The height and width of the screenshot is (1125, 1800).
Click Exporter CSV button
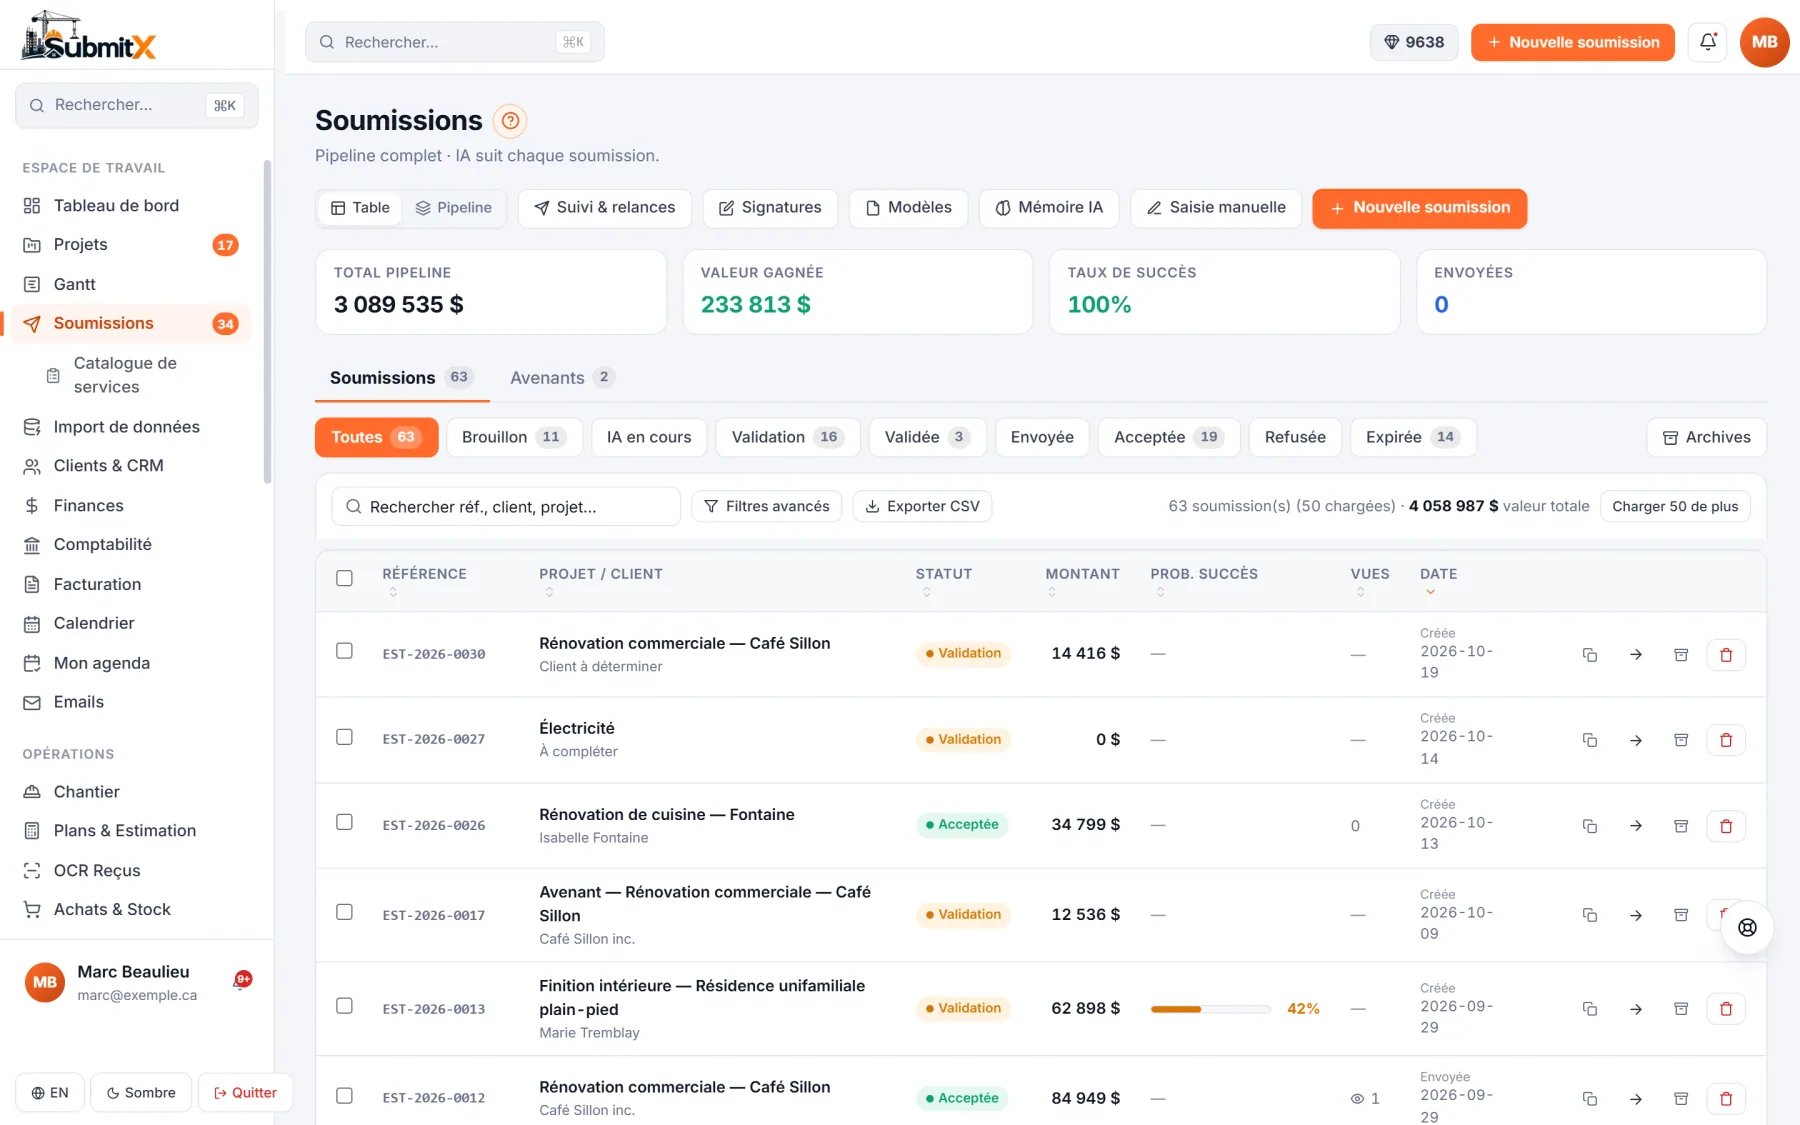click(x=922, y=506)
